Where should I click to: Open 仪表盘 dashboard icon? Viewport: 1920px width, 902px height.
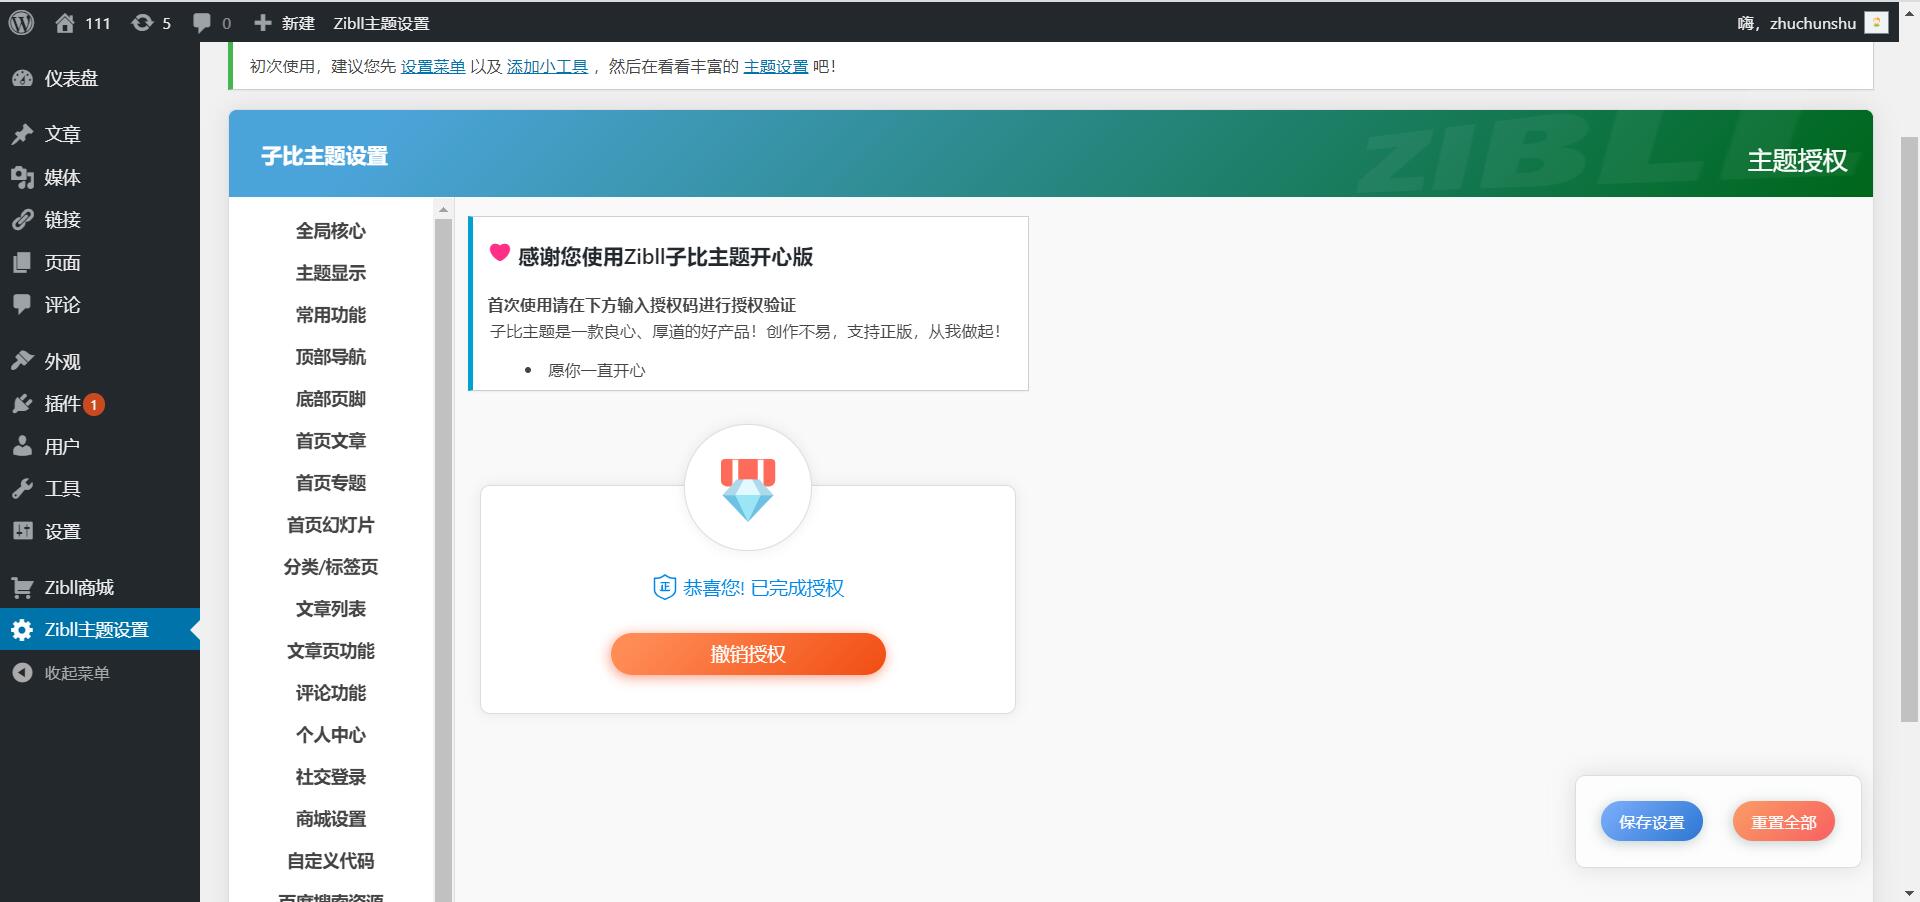[22, 78]
